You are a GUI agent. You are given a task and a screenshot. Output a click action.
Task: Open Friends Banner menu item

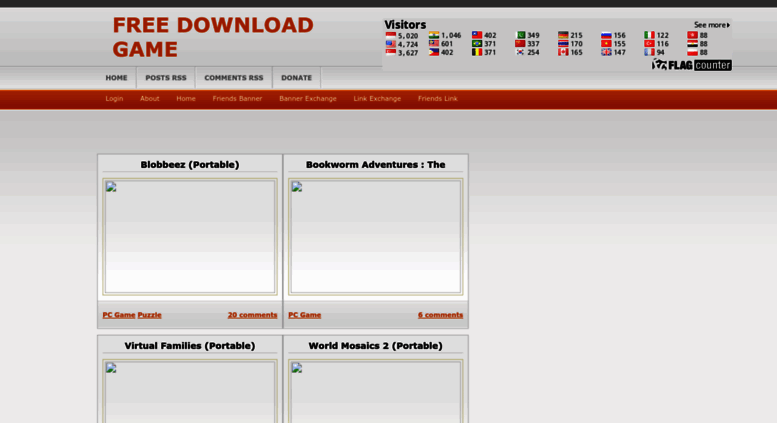pos(237,99)
